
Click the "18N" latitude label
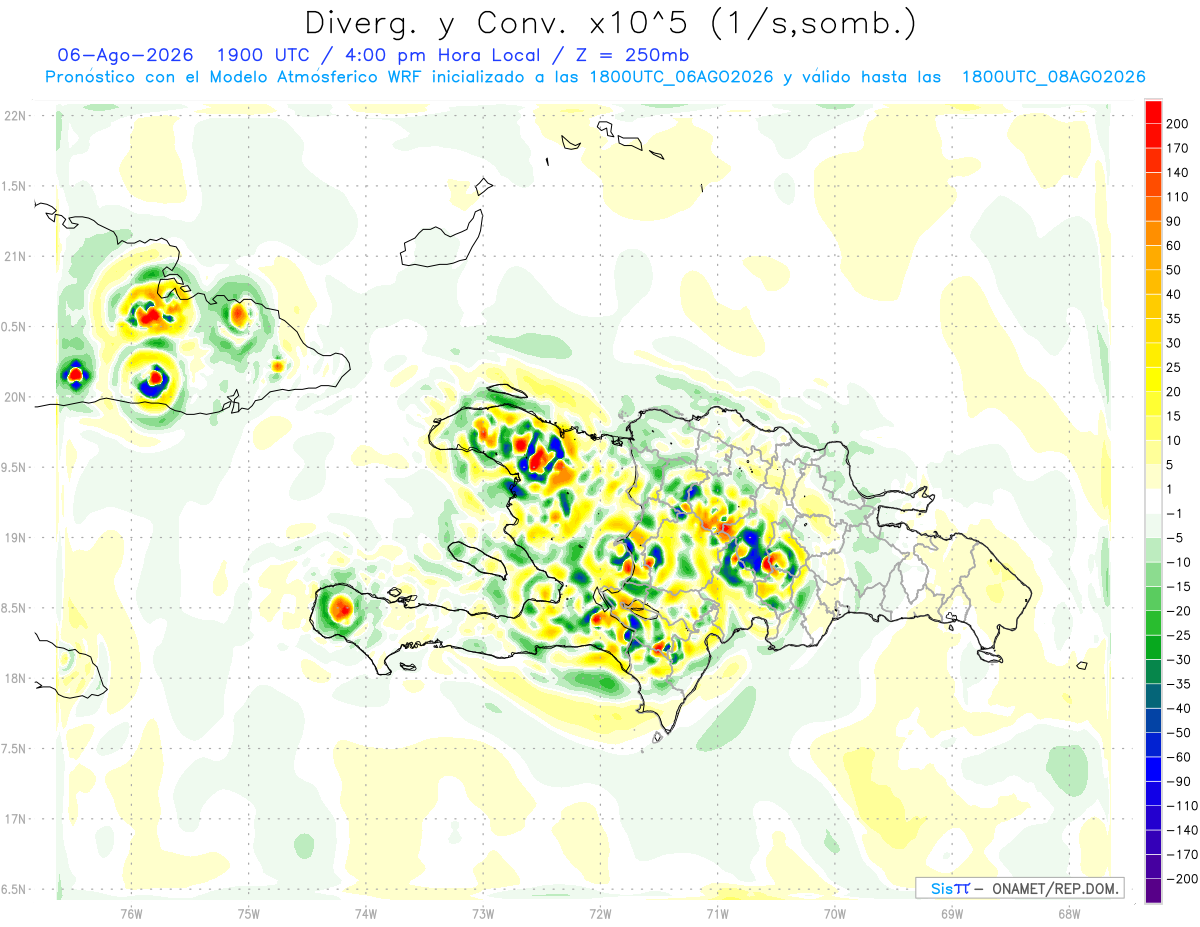coord(15,679)
